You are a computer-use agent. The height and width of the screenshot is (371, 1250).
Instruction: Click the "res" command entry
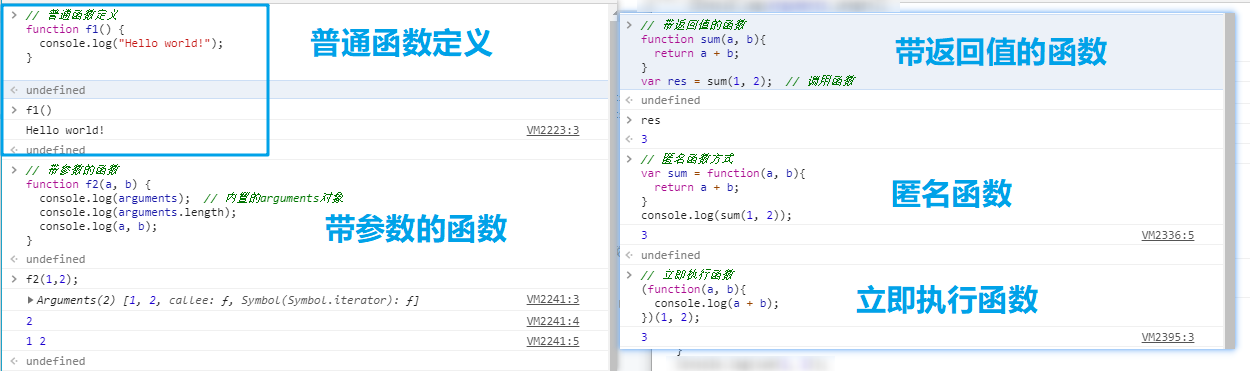(651, 120)
